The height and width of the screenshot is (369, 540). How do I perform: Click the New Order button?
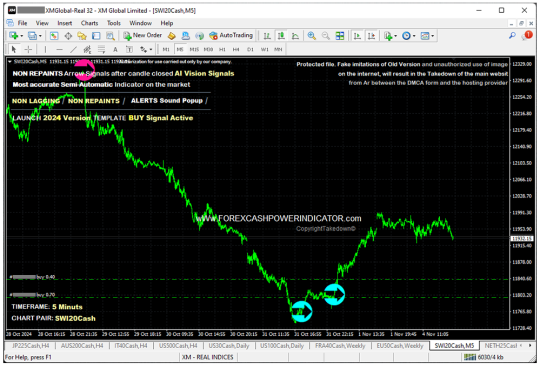point(143,35)
